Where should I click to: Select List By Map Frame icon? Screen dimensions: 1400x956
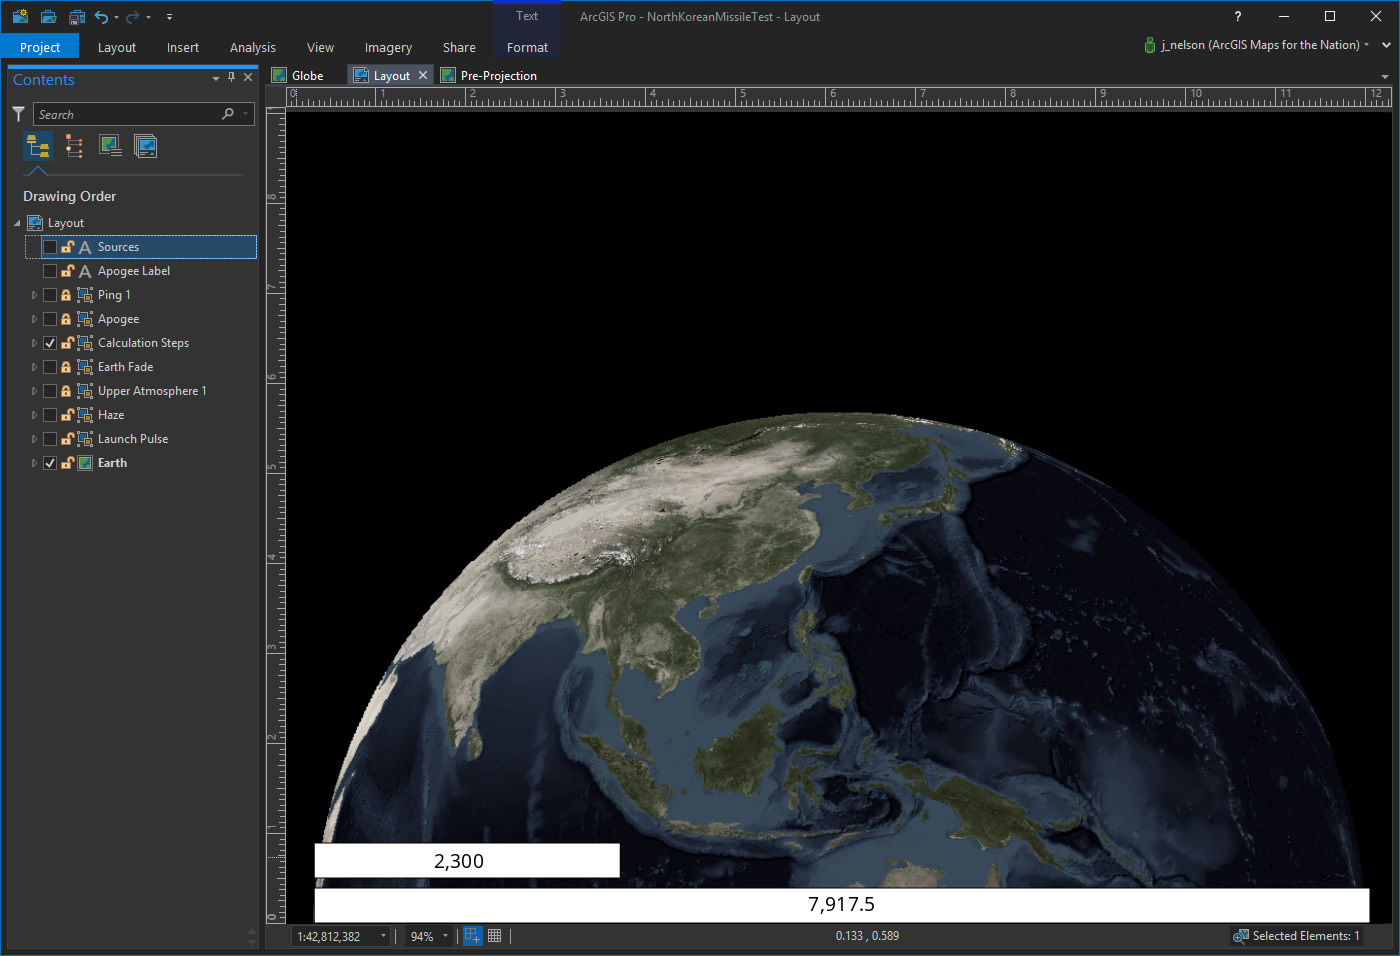click(110, 147)
